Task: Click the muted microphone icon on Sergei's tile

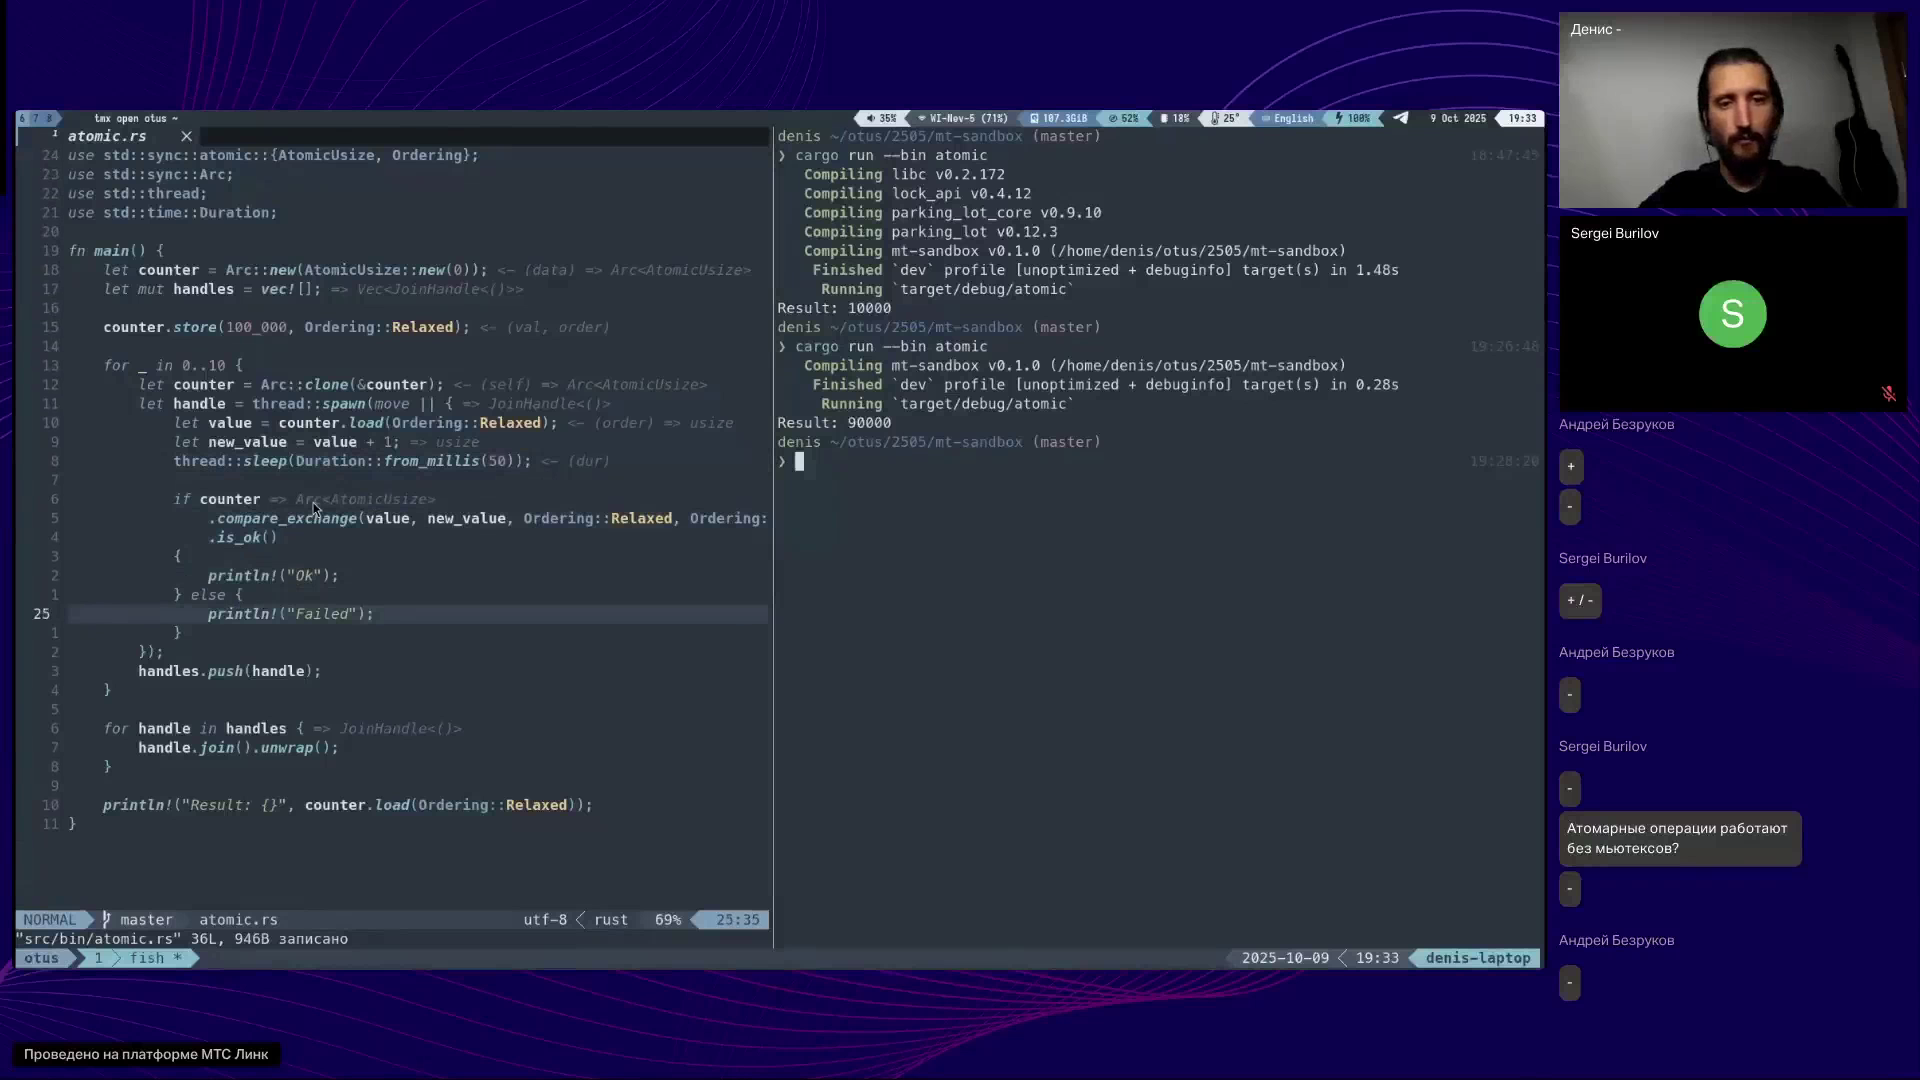Action: [x=1888, y=394]
